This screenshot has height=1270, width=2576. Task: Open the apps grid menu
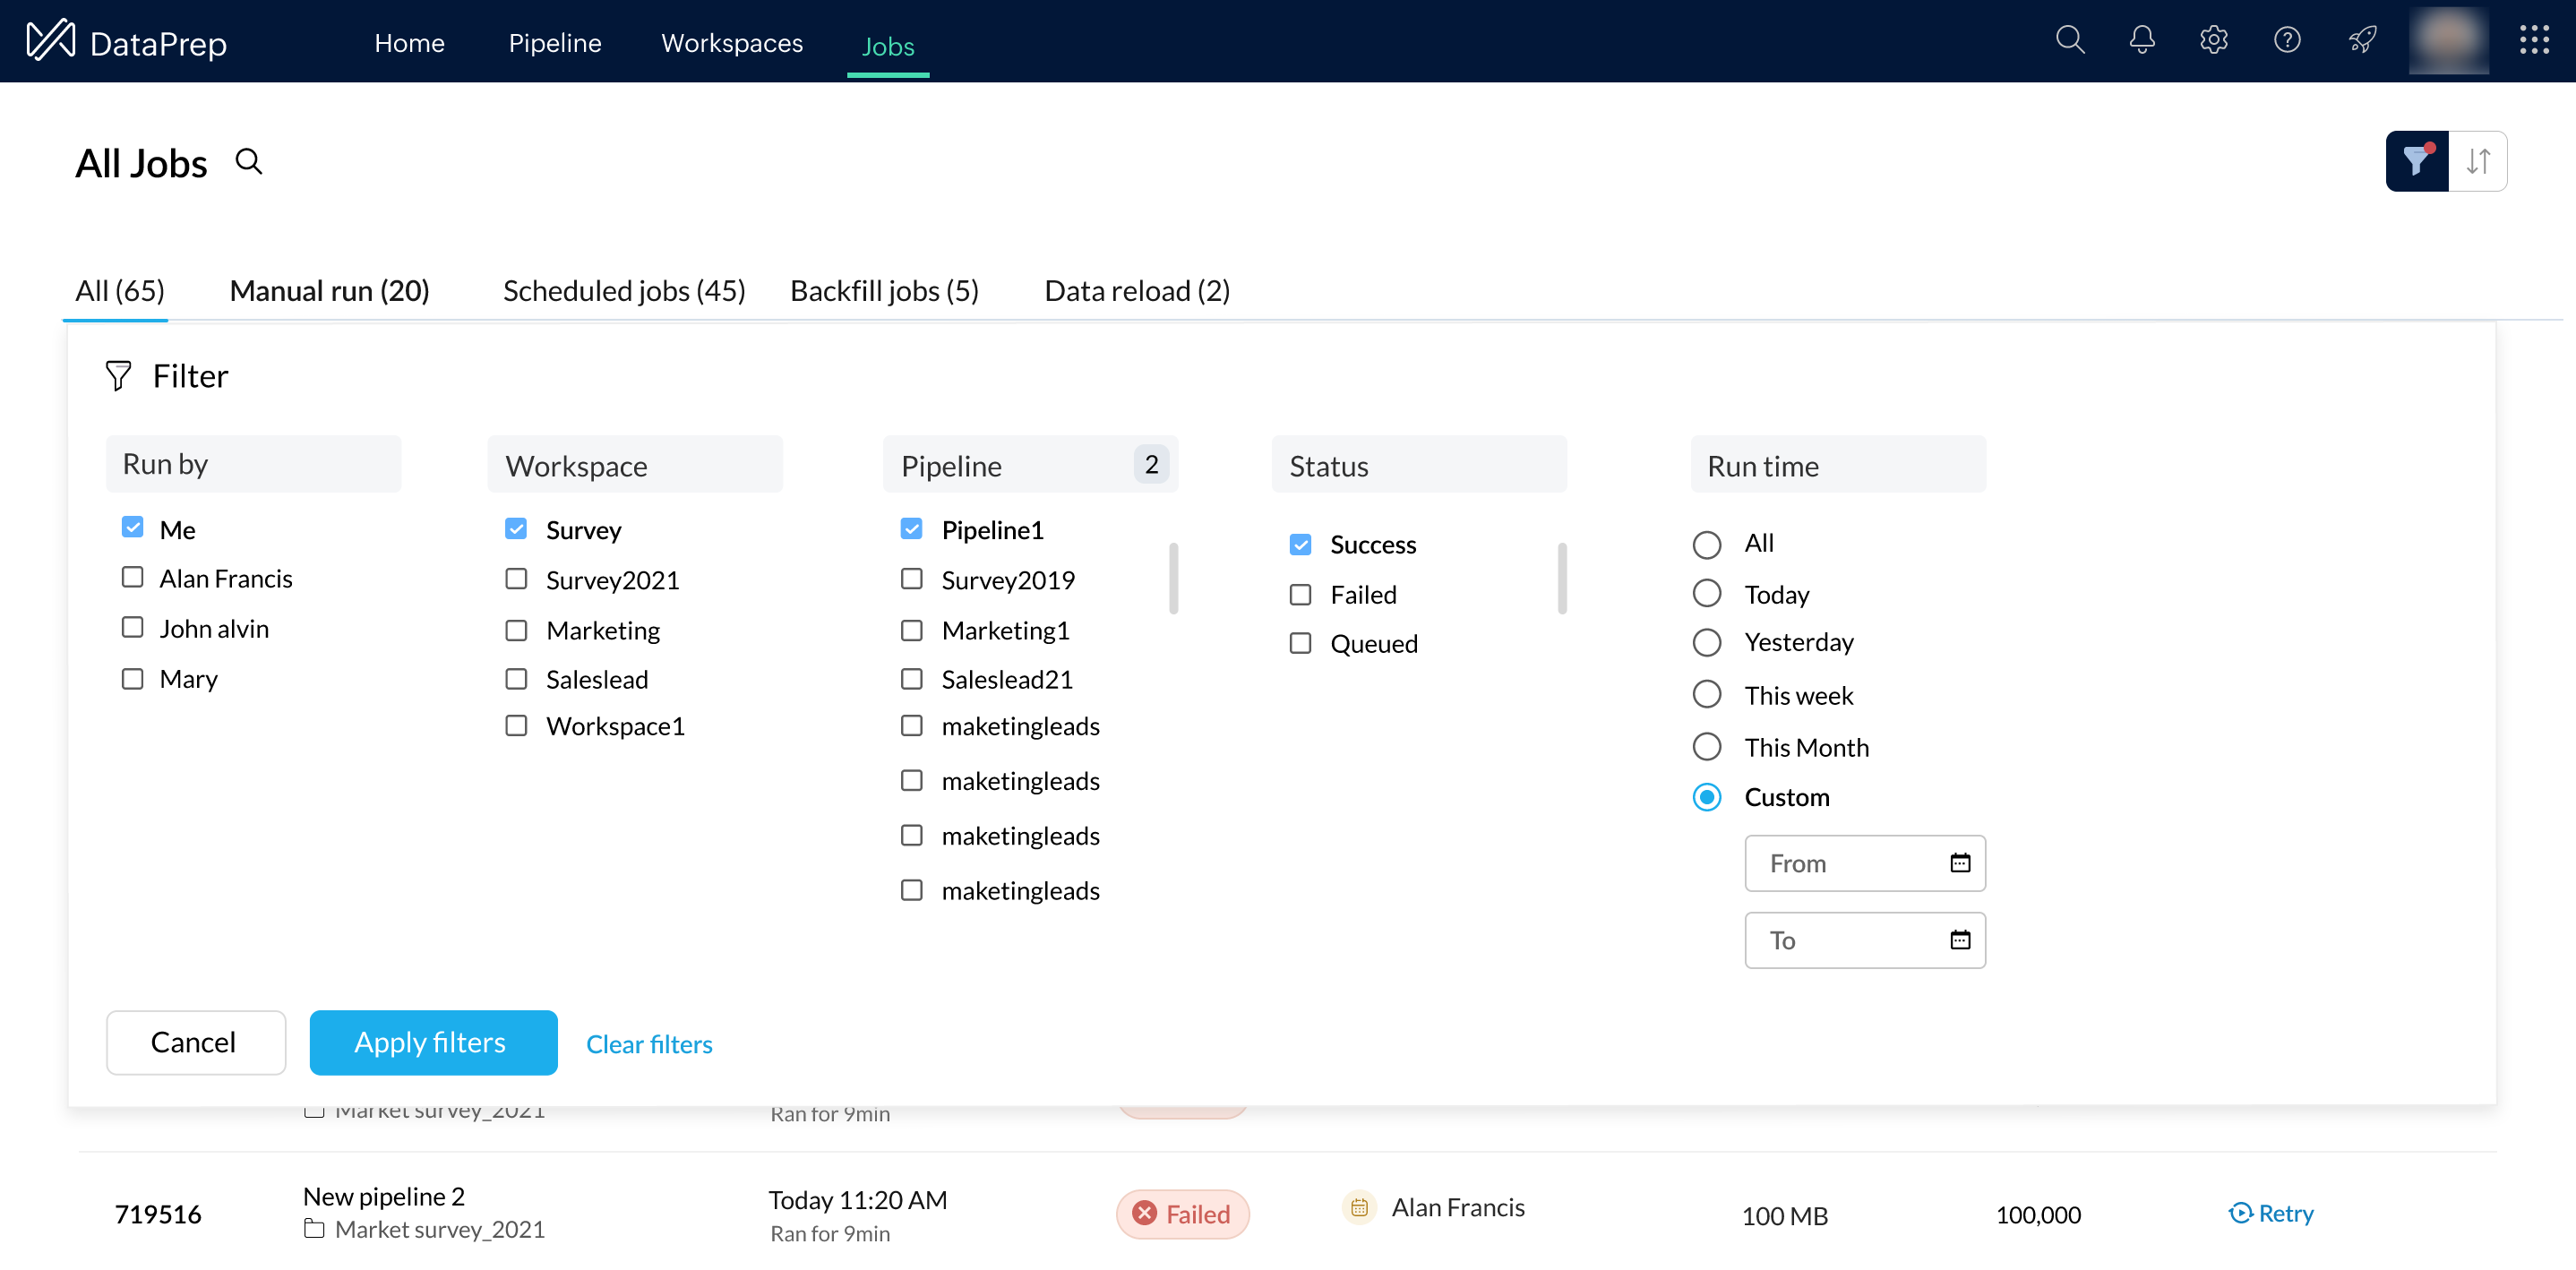pyautogui.click(x=2533, y=40)
